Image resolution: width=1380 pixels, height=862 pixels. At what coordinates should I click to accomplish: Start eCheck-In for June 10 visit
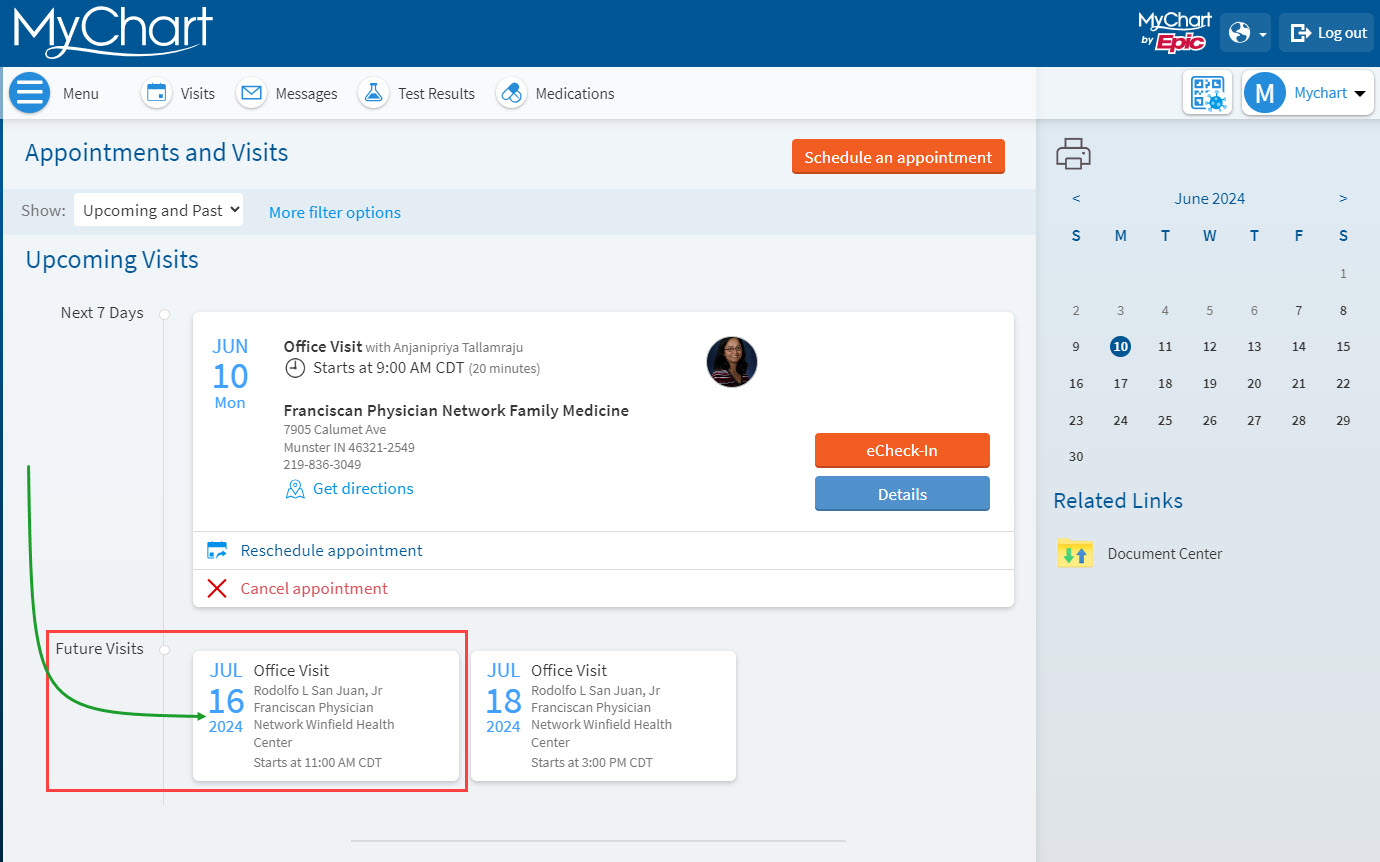point(902,450)
